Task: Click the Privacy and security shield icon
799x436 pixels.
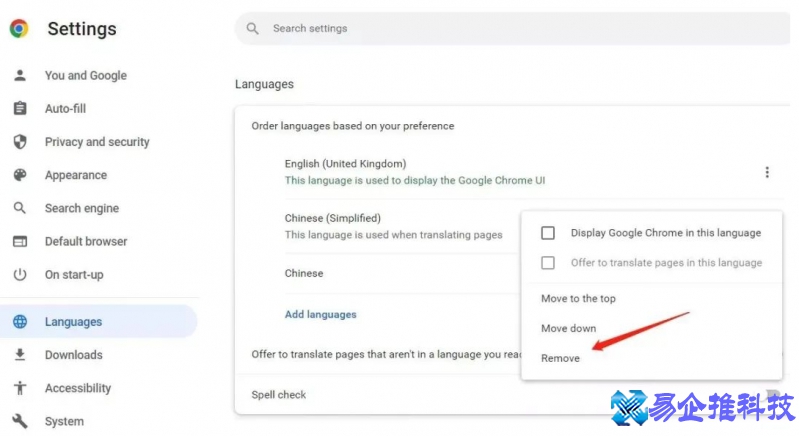Action: (20, 142)
